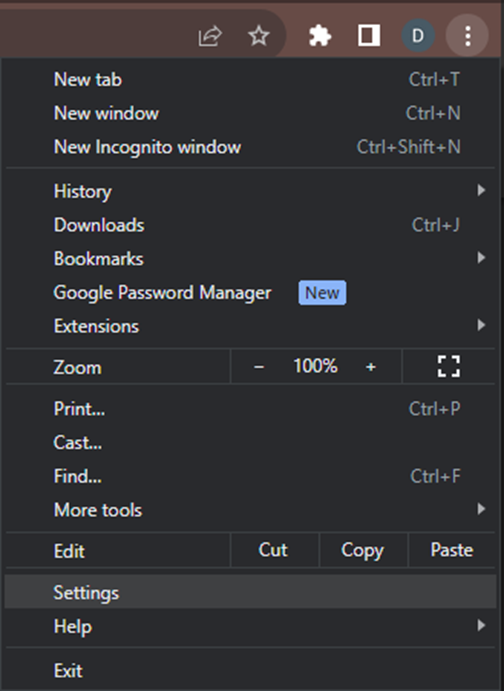Click the Copy button
504x691 pixels.
tap(363, 550)
